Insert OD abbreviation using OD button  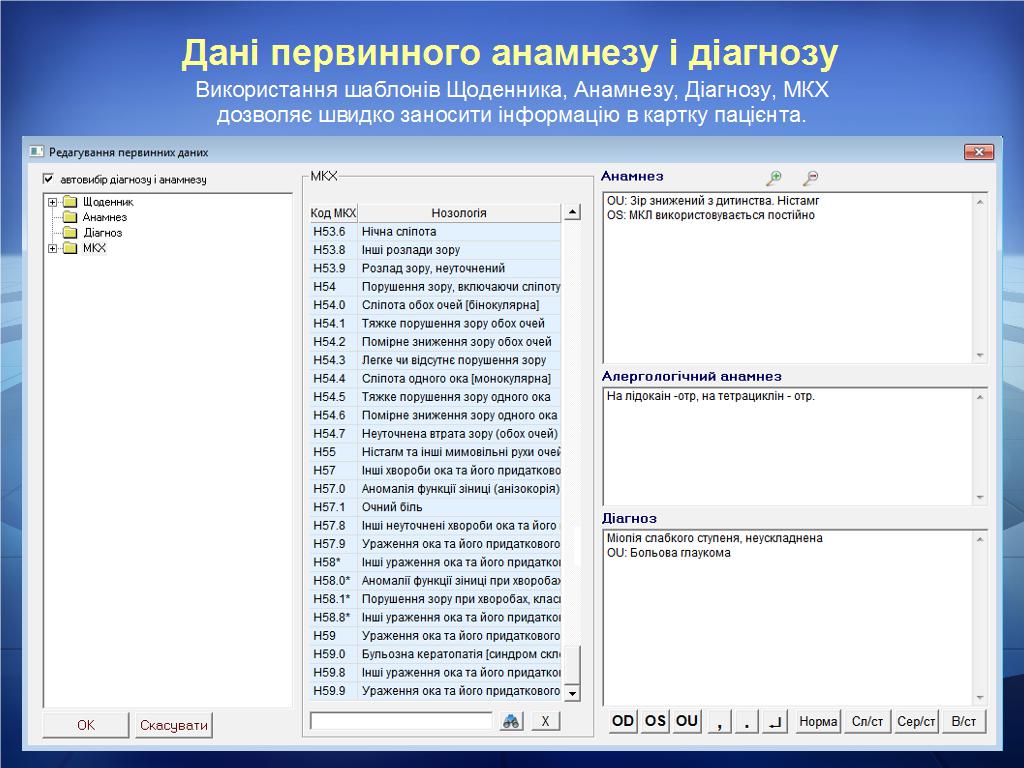click(x=623, y=721)
